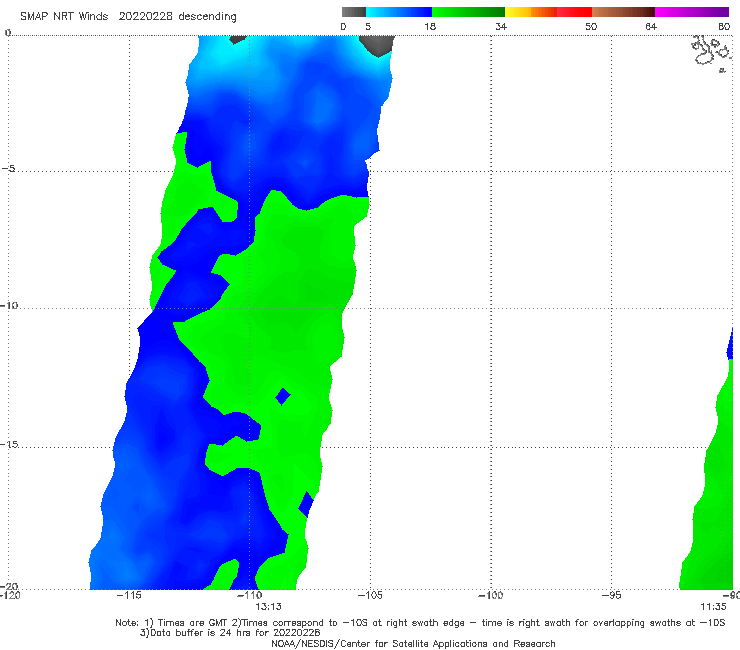Click the gray 0-5 segment of the colorbar

point(354,12)
